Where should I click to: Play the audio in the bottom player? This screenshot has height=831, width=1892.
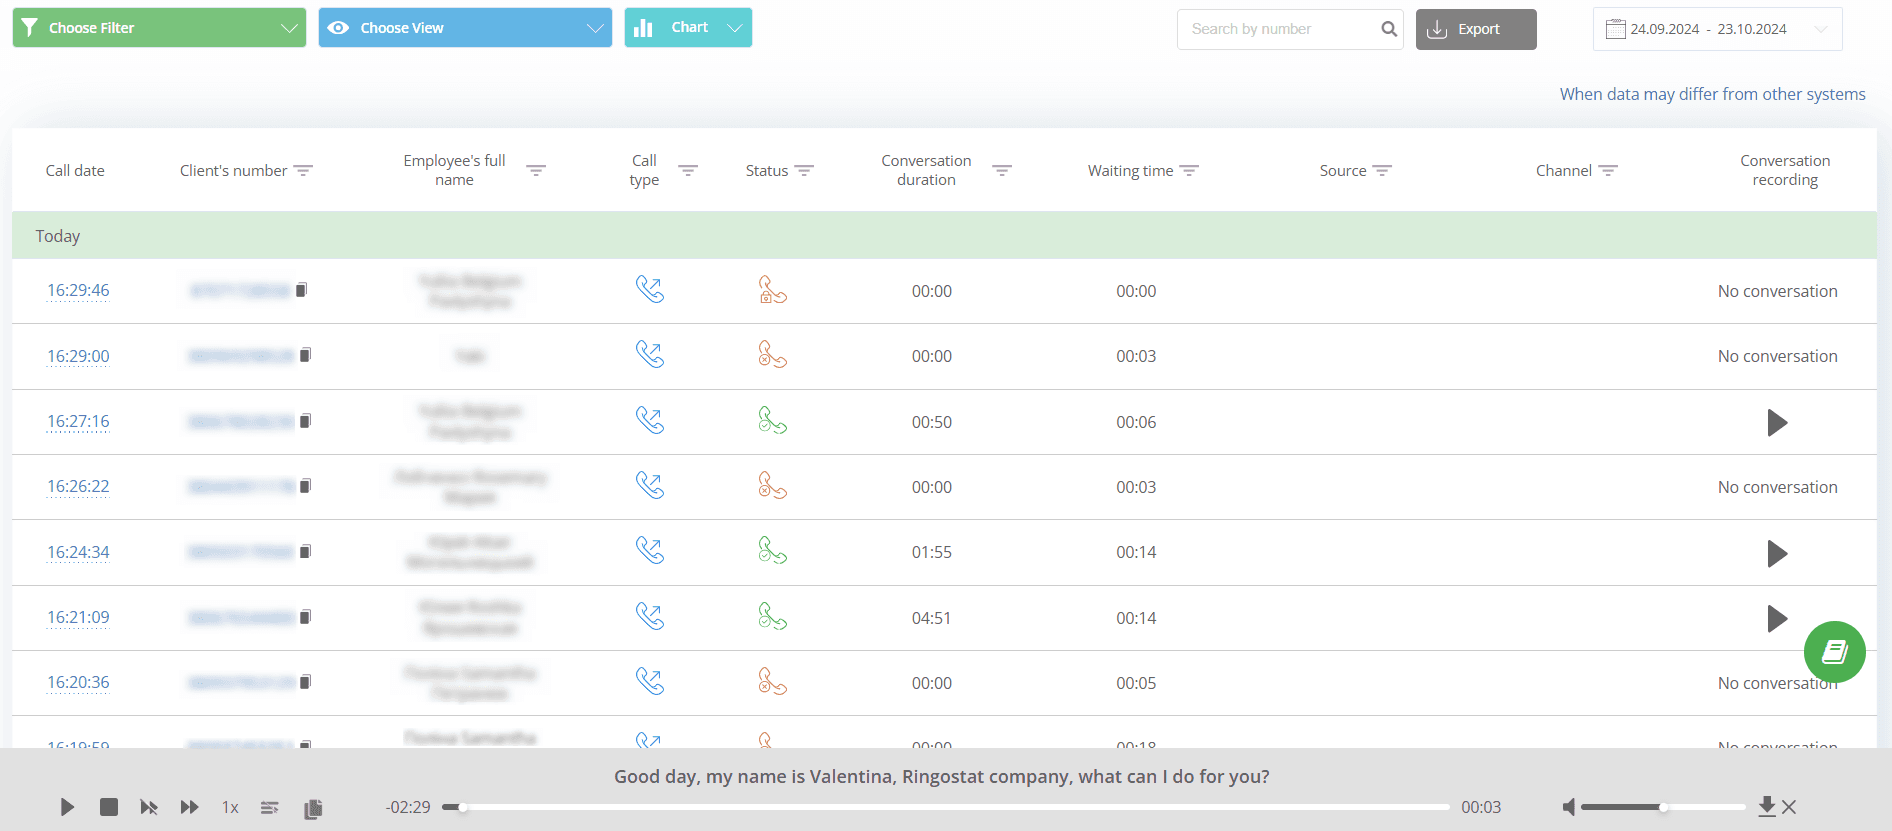pos(67,807)
